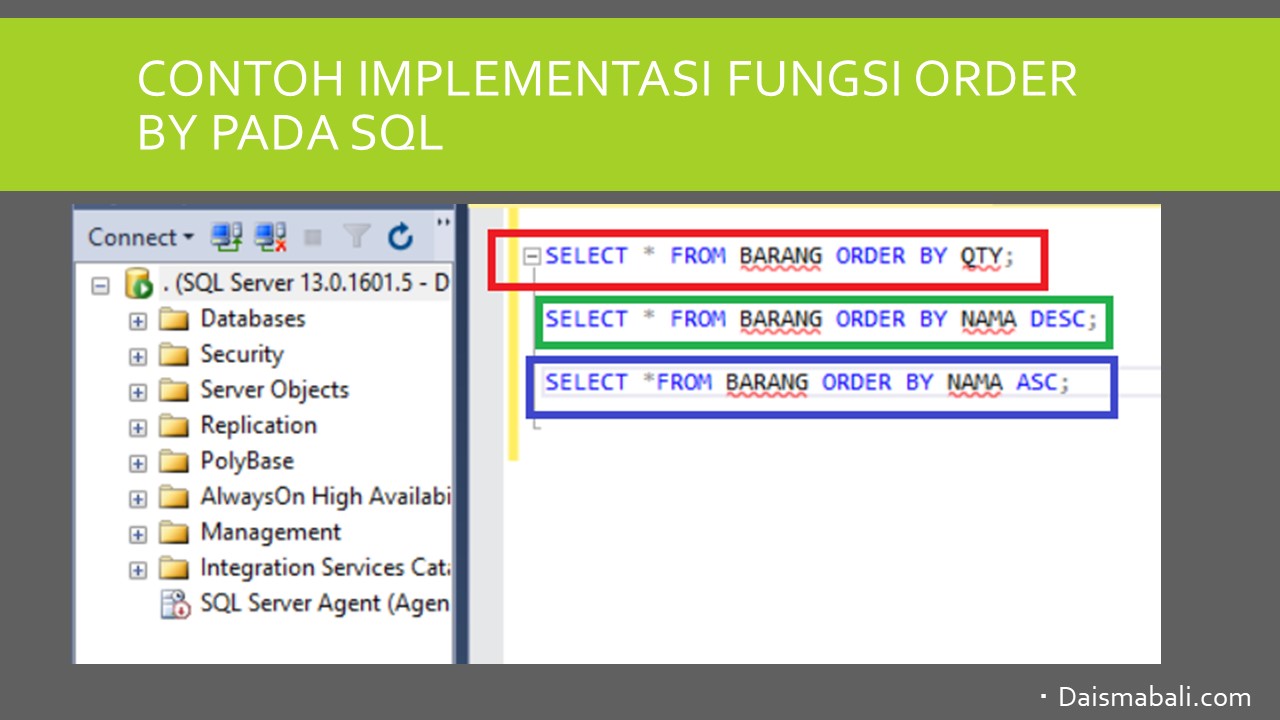Image resolution: width=1280 pixels, height=720 pixels.
Task: Click the Connect Object Explorer icon
Action: [226, 237]
